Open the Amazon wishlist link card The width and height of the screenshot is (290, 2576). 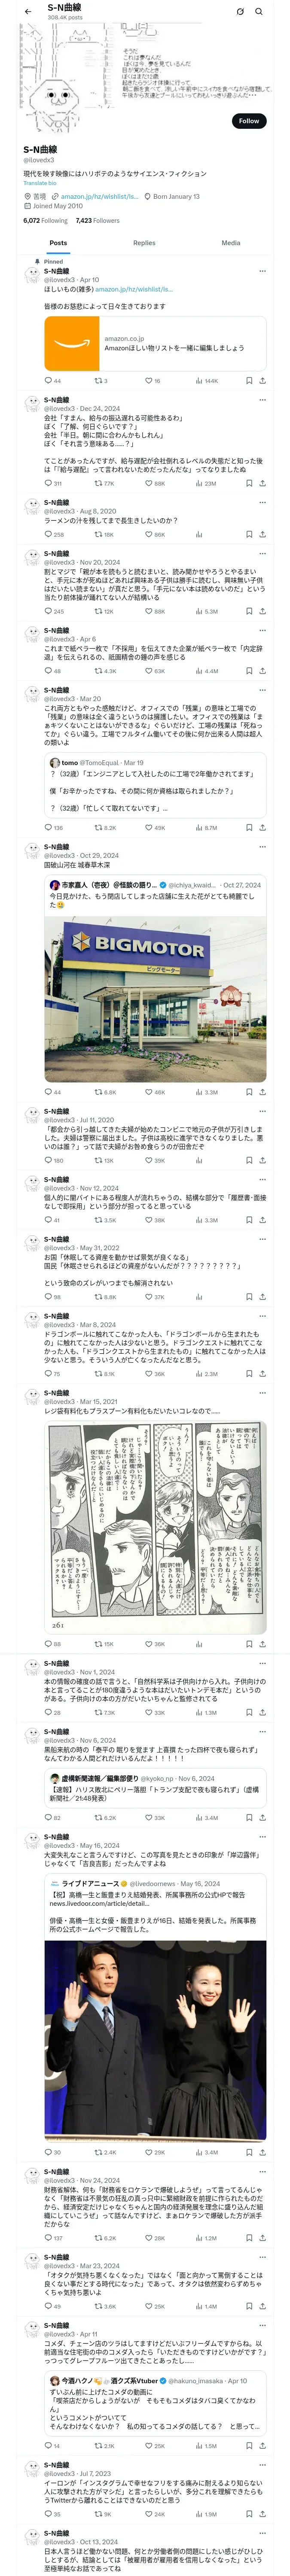(x=155, y=343)
